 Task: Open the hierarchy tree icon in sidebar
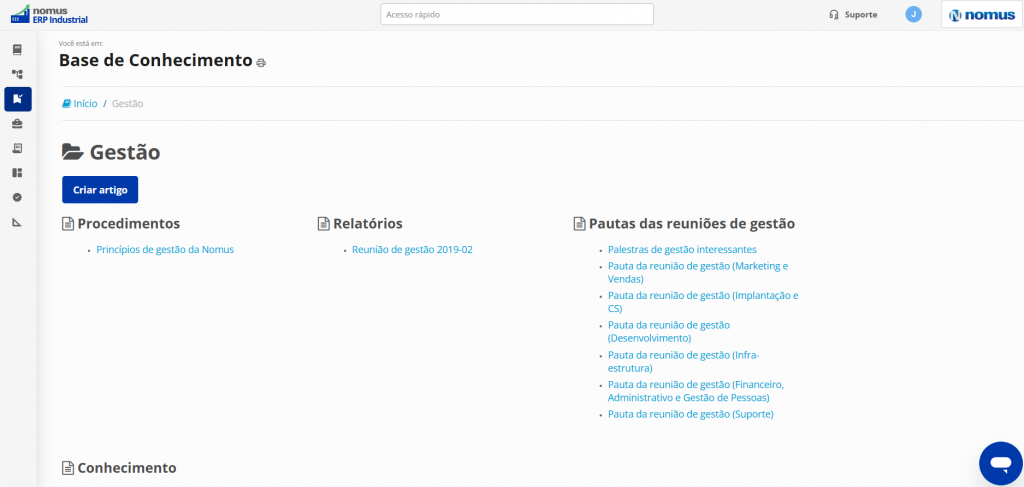tap(17, 74)
